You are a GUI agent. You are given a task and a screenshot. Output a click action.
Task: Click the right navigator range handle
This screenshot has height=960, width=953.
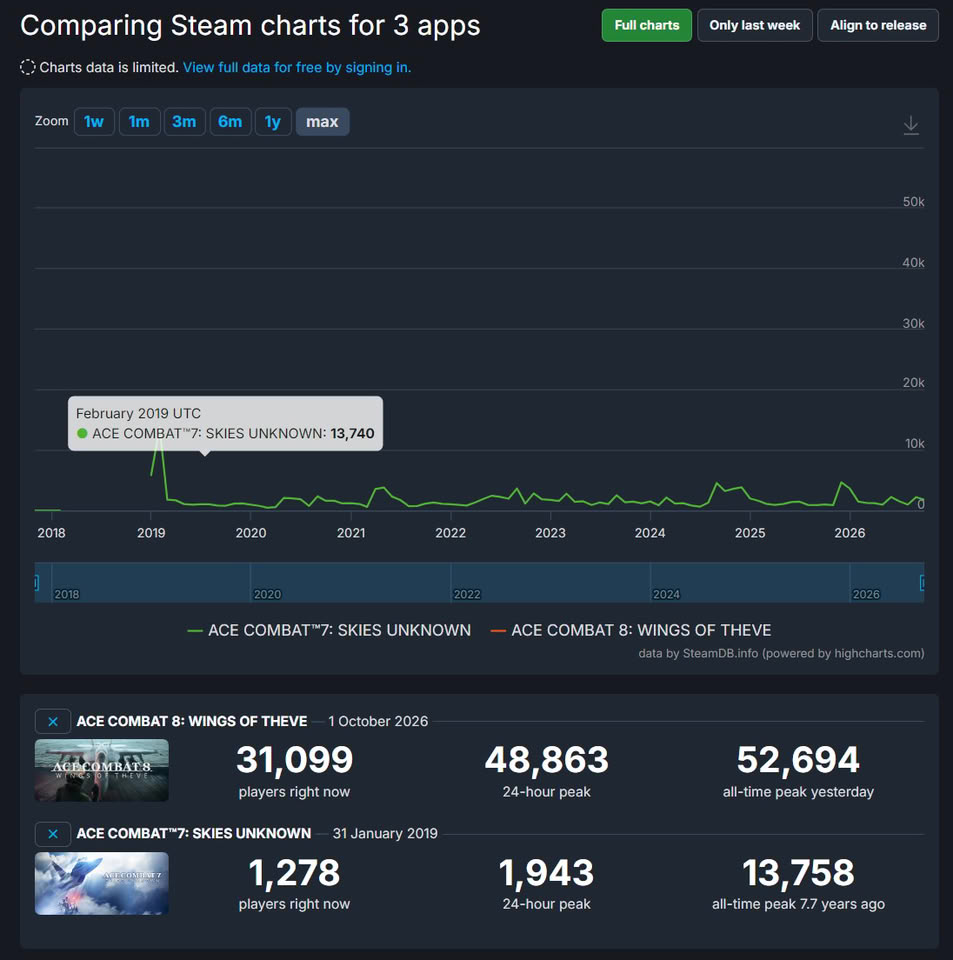pos(922,582)
